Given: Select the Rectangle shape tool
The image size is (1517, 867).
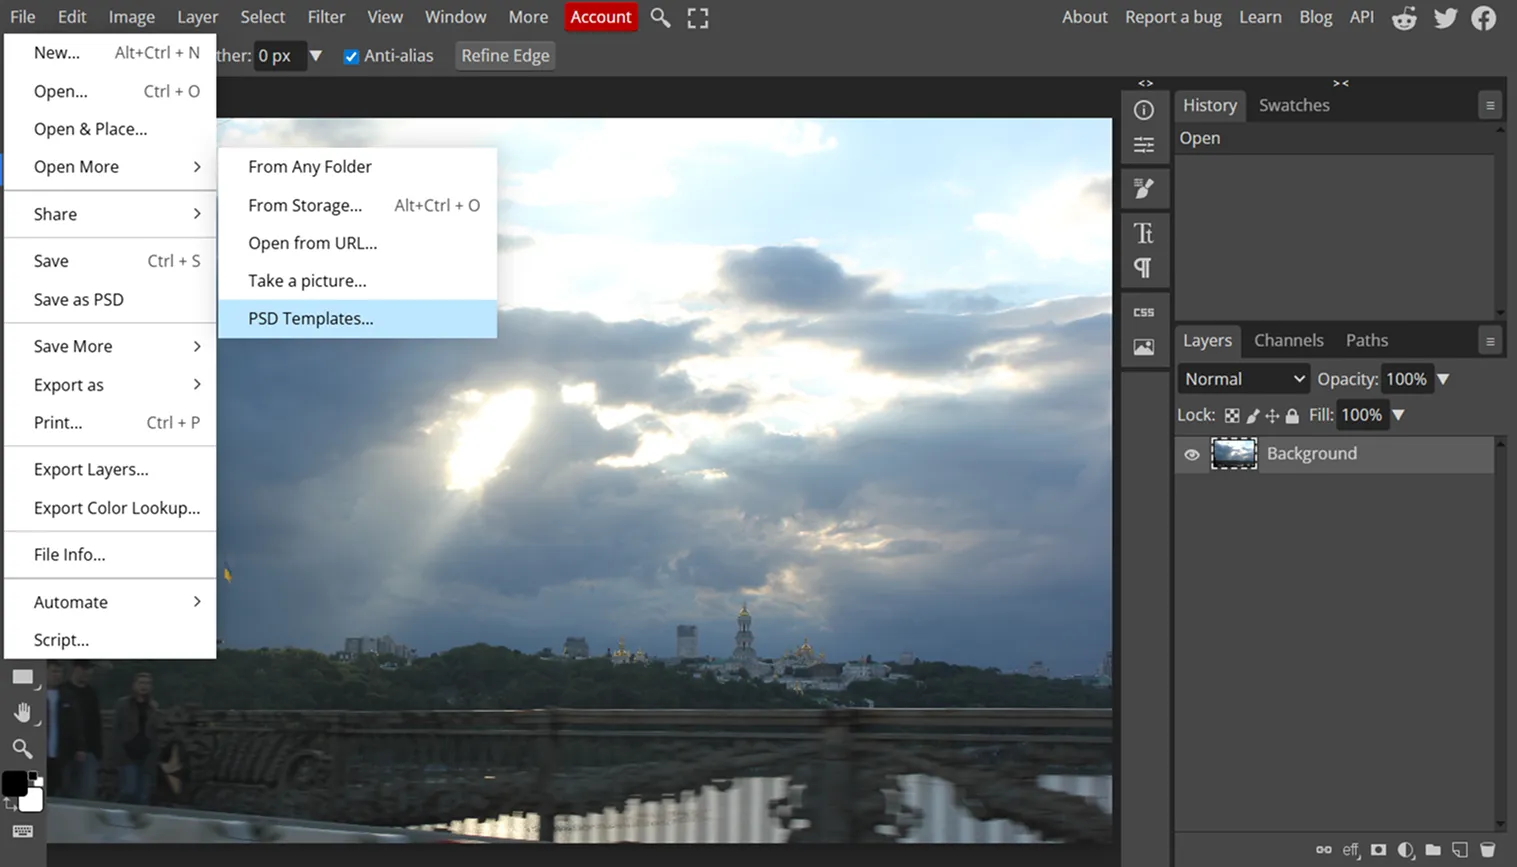Looking at the screenshot, I should (22, 677).
